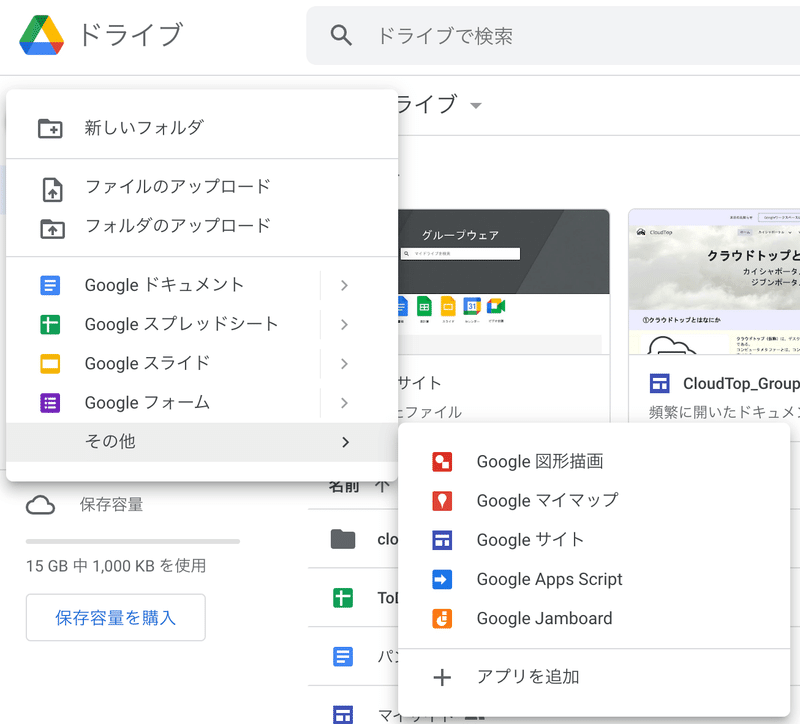
Task: Choose Google Jamboard from the submenu
Action: pos(544,618)
